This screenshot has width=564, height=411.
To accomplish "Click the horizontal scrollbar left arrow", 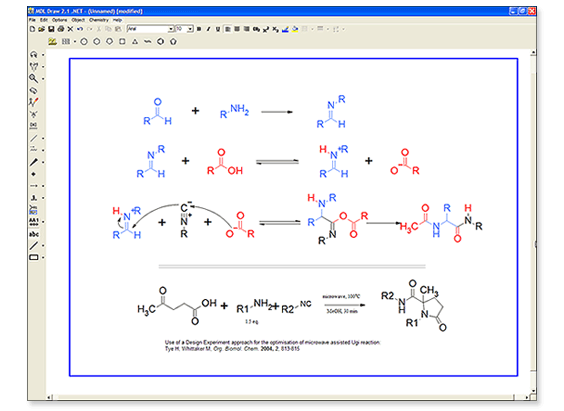I will (x=49, y=397).
